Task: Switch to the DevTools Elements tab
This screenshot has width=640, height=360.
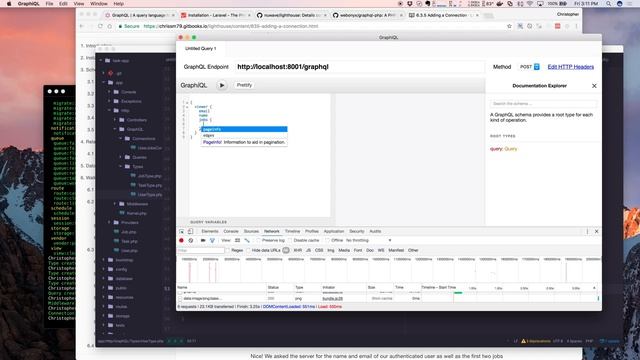Action: coord(210,231)
